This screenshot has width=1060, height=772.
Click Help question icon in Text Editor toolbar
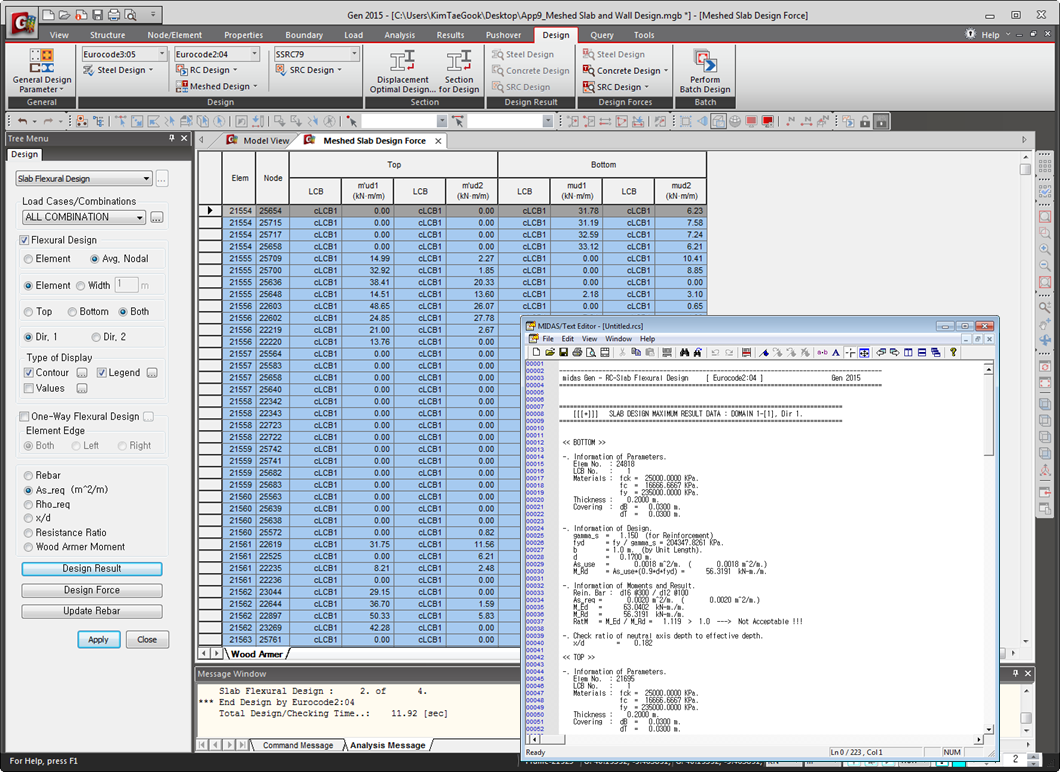click(953, 352)
